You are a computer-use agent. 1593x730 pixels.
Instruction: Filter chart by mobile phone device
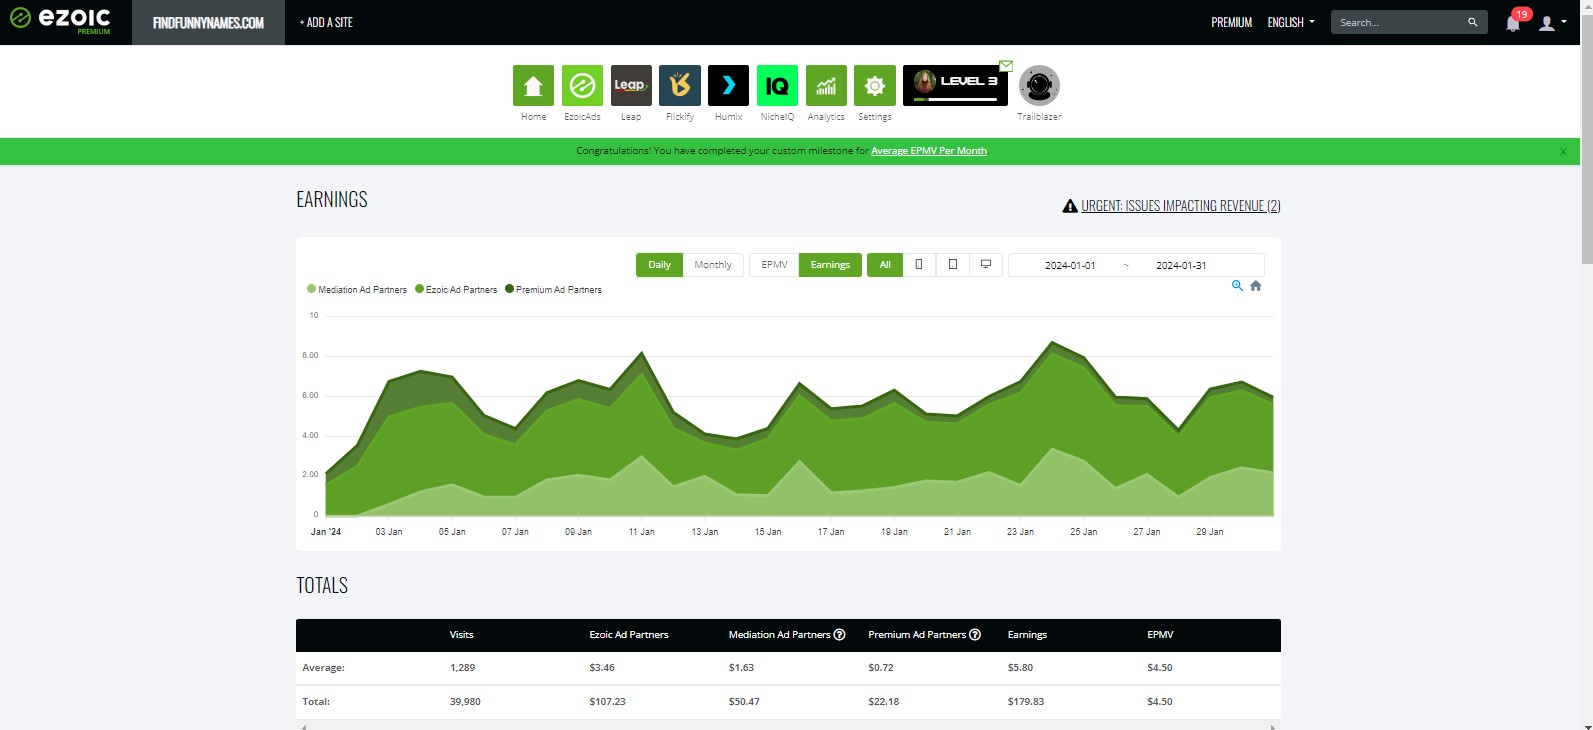(x=919, y=265)
